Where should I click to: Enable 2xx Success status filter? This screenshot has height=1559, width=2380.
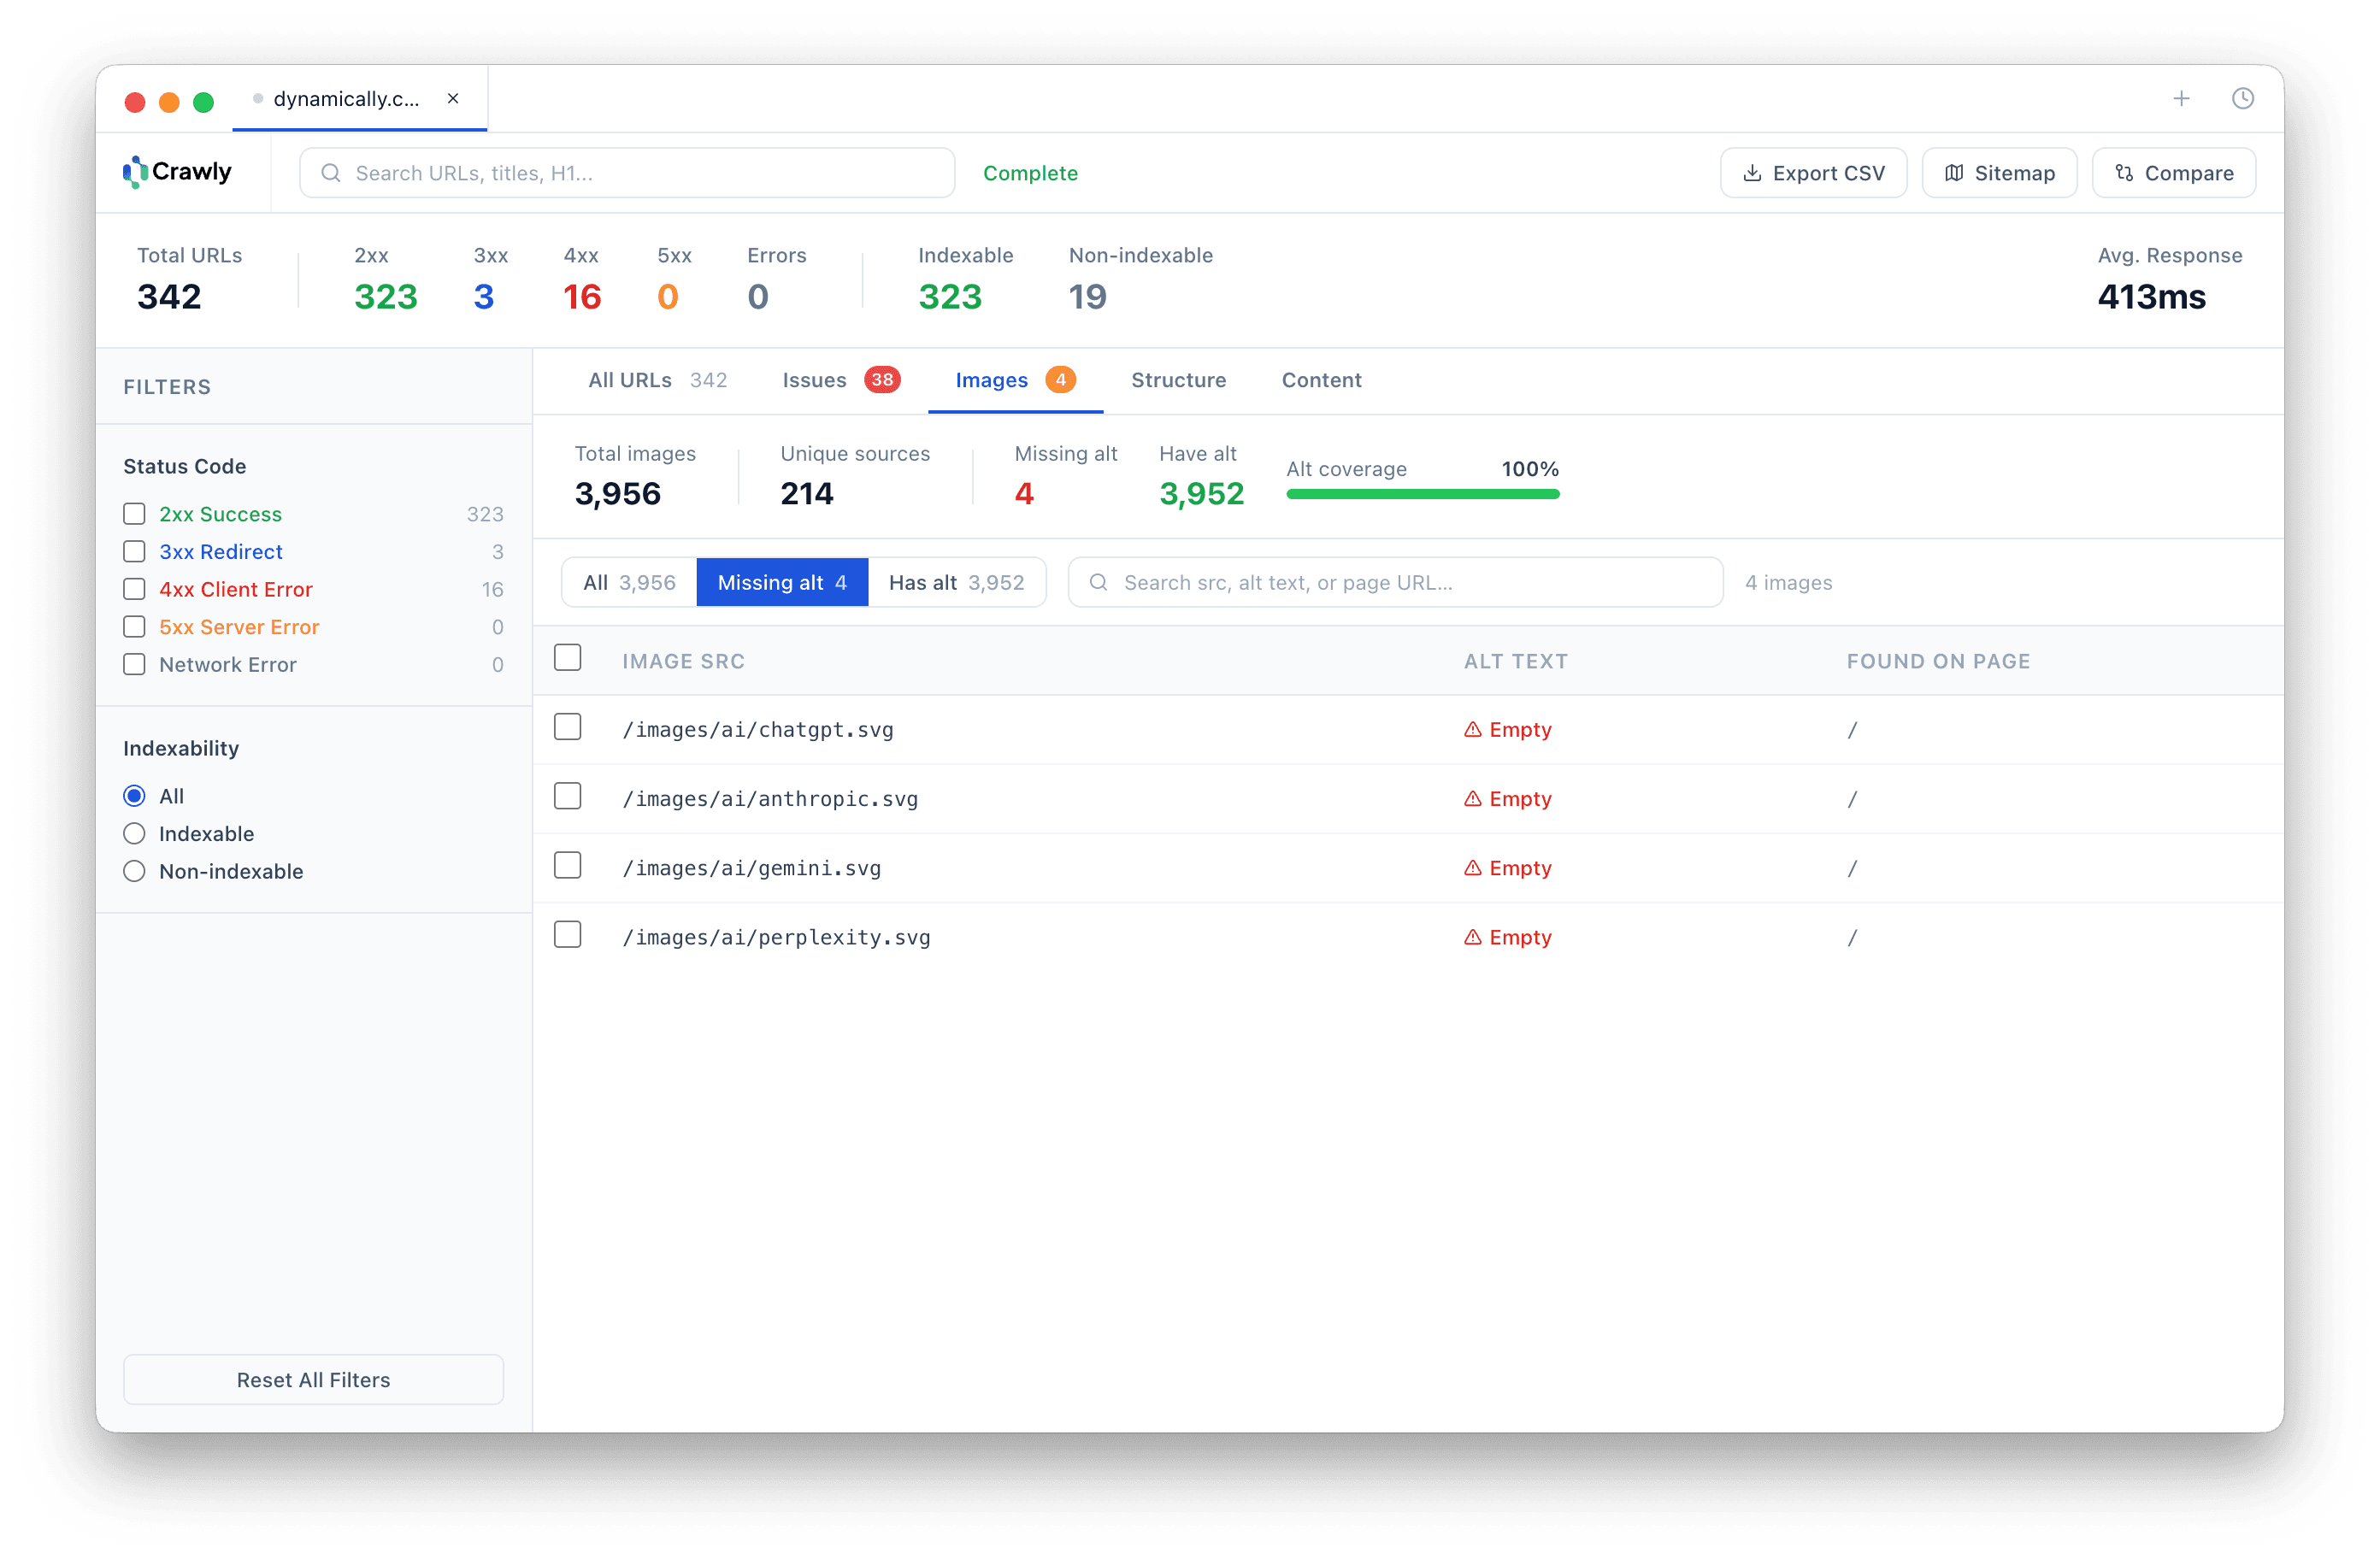134,514
